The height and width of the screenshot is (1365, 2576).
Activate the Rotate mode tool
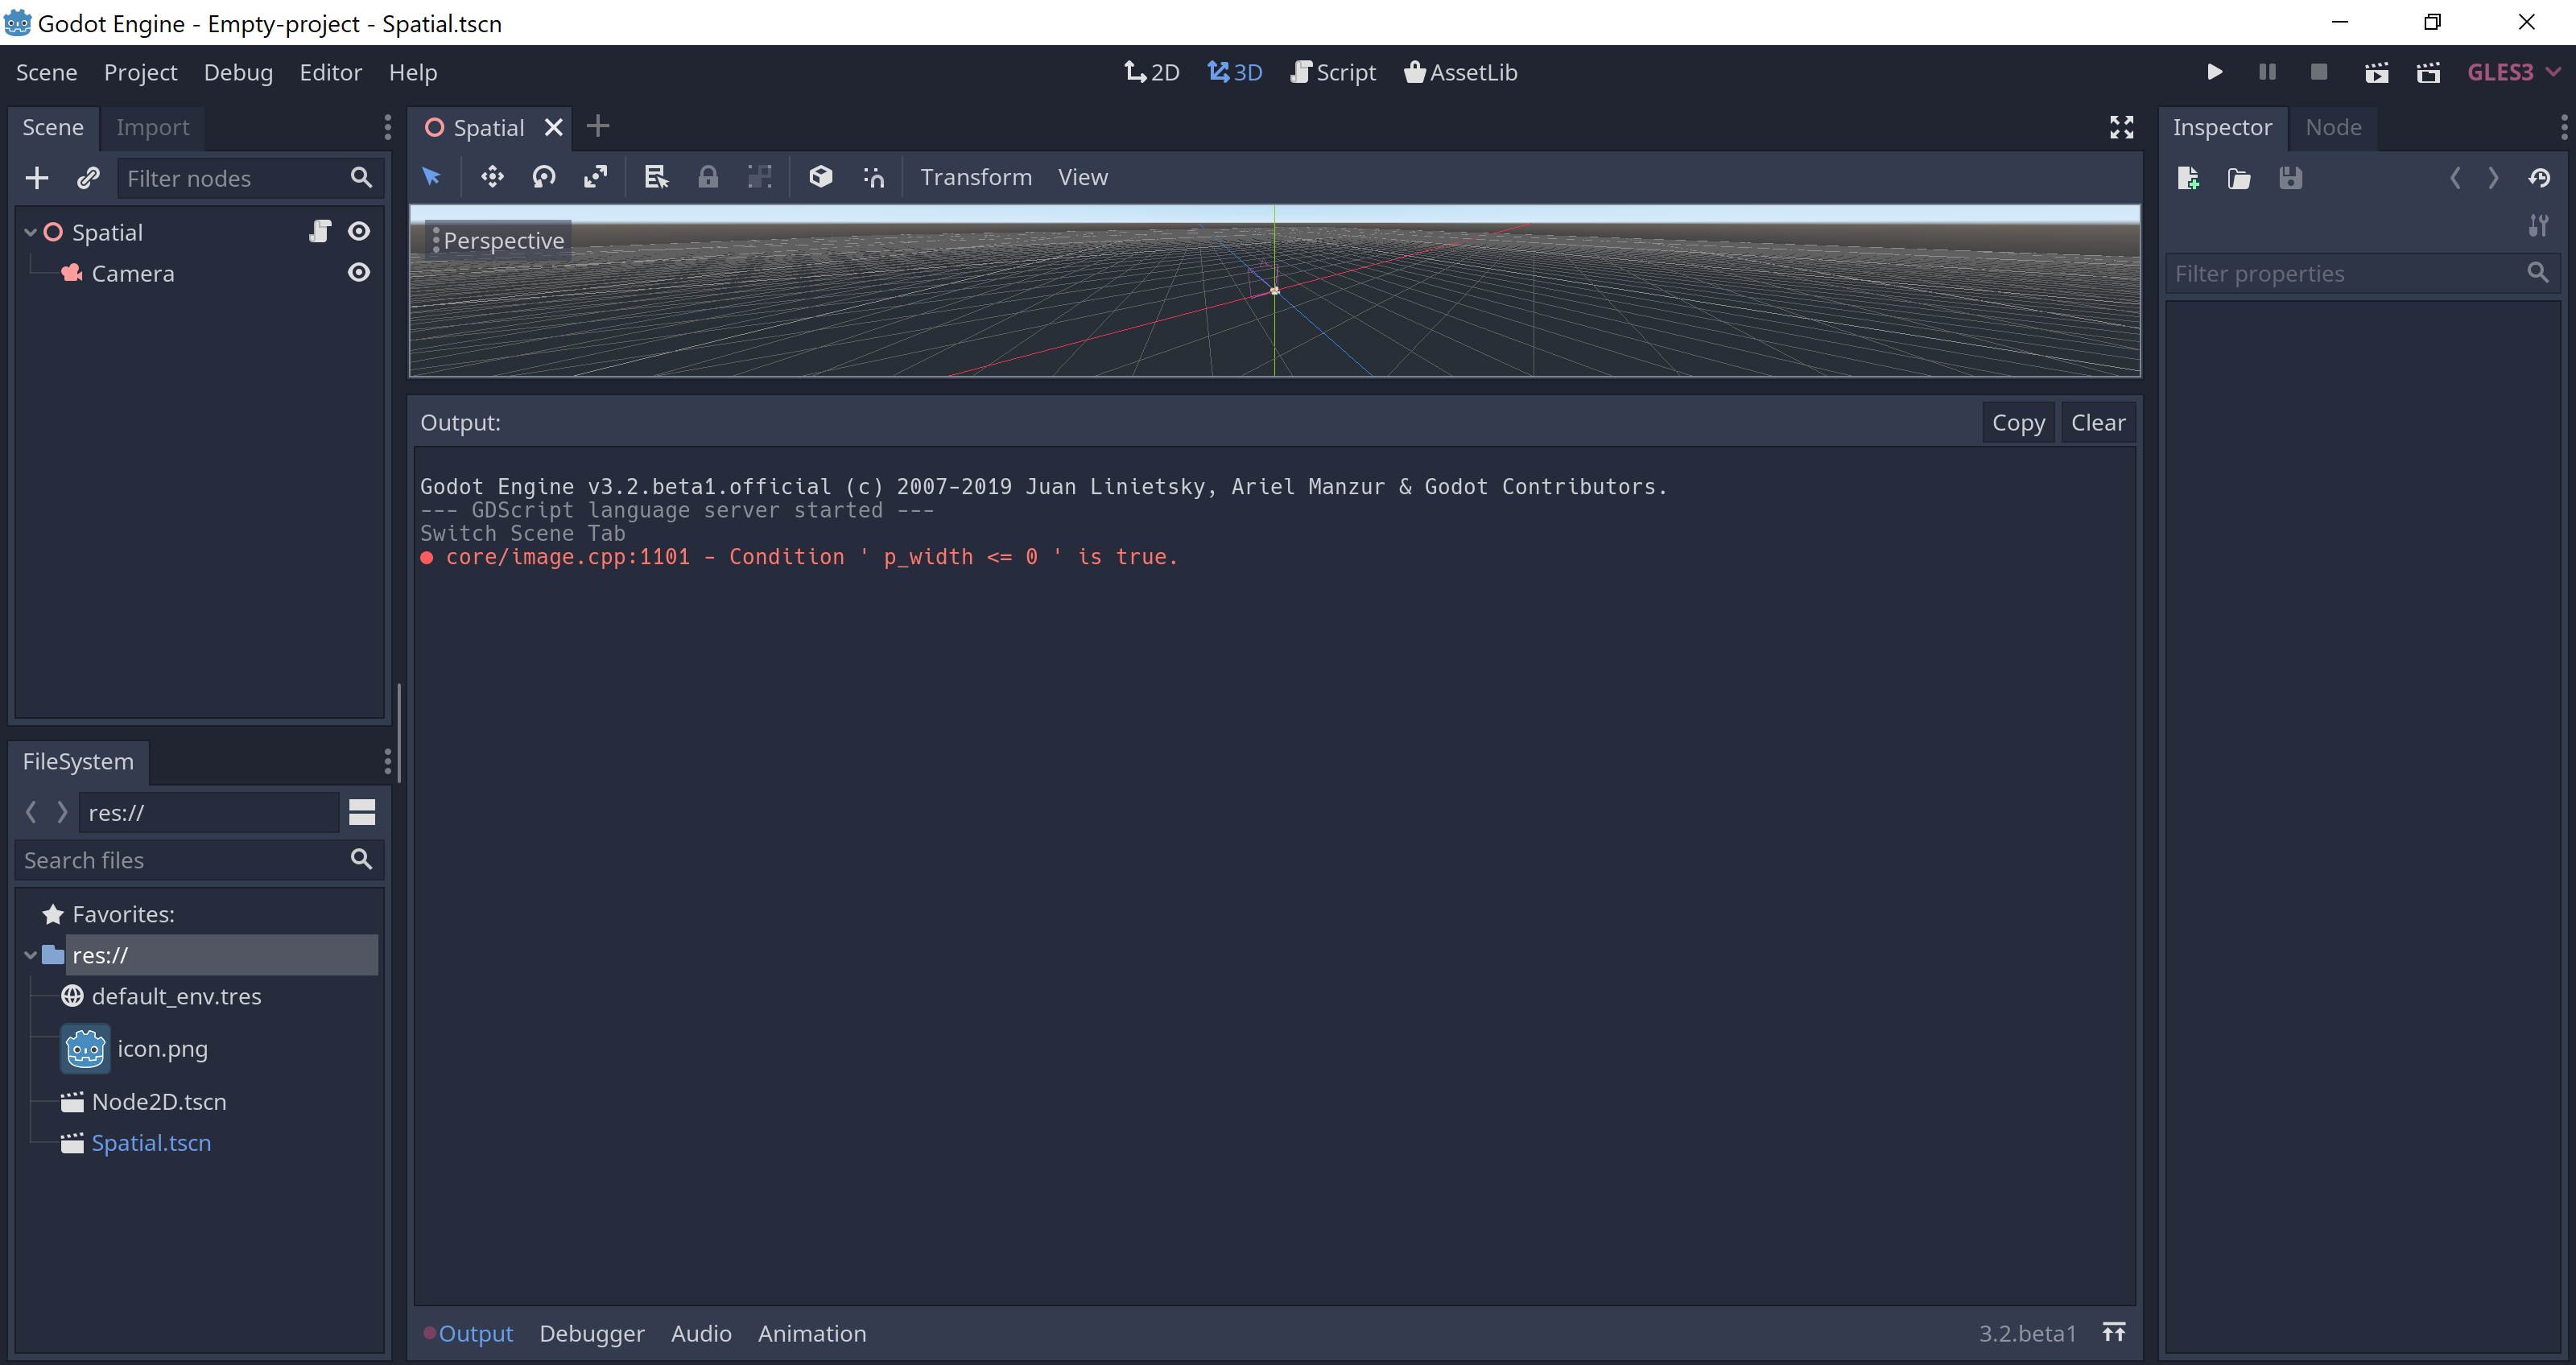click(x=544, y=176)
